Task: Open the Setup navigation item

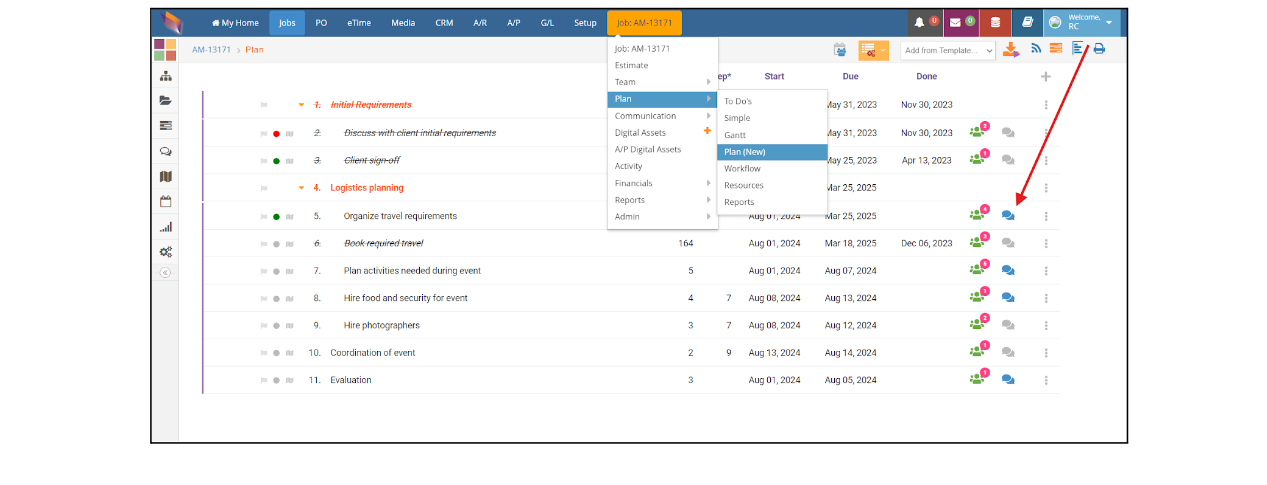Action: point(585,22)
